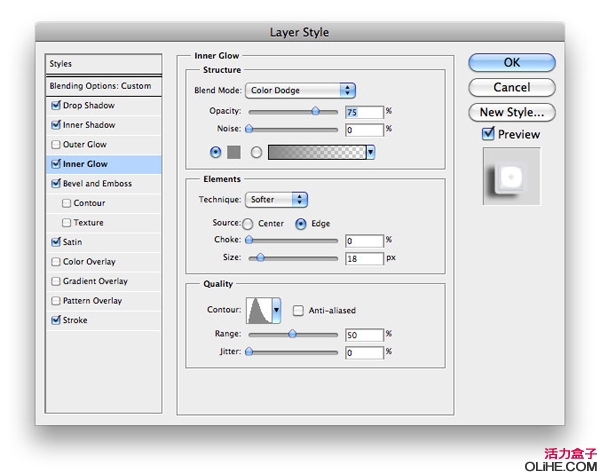Select the Satin effect label
This screenshot has width=600, height=474.
coord(72,242)
